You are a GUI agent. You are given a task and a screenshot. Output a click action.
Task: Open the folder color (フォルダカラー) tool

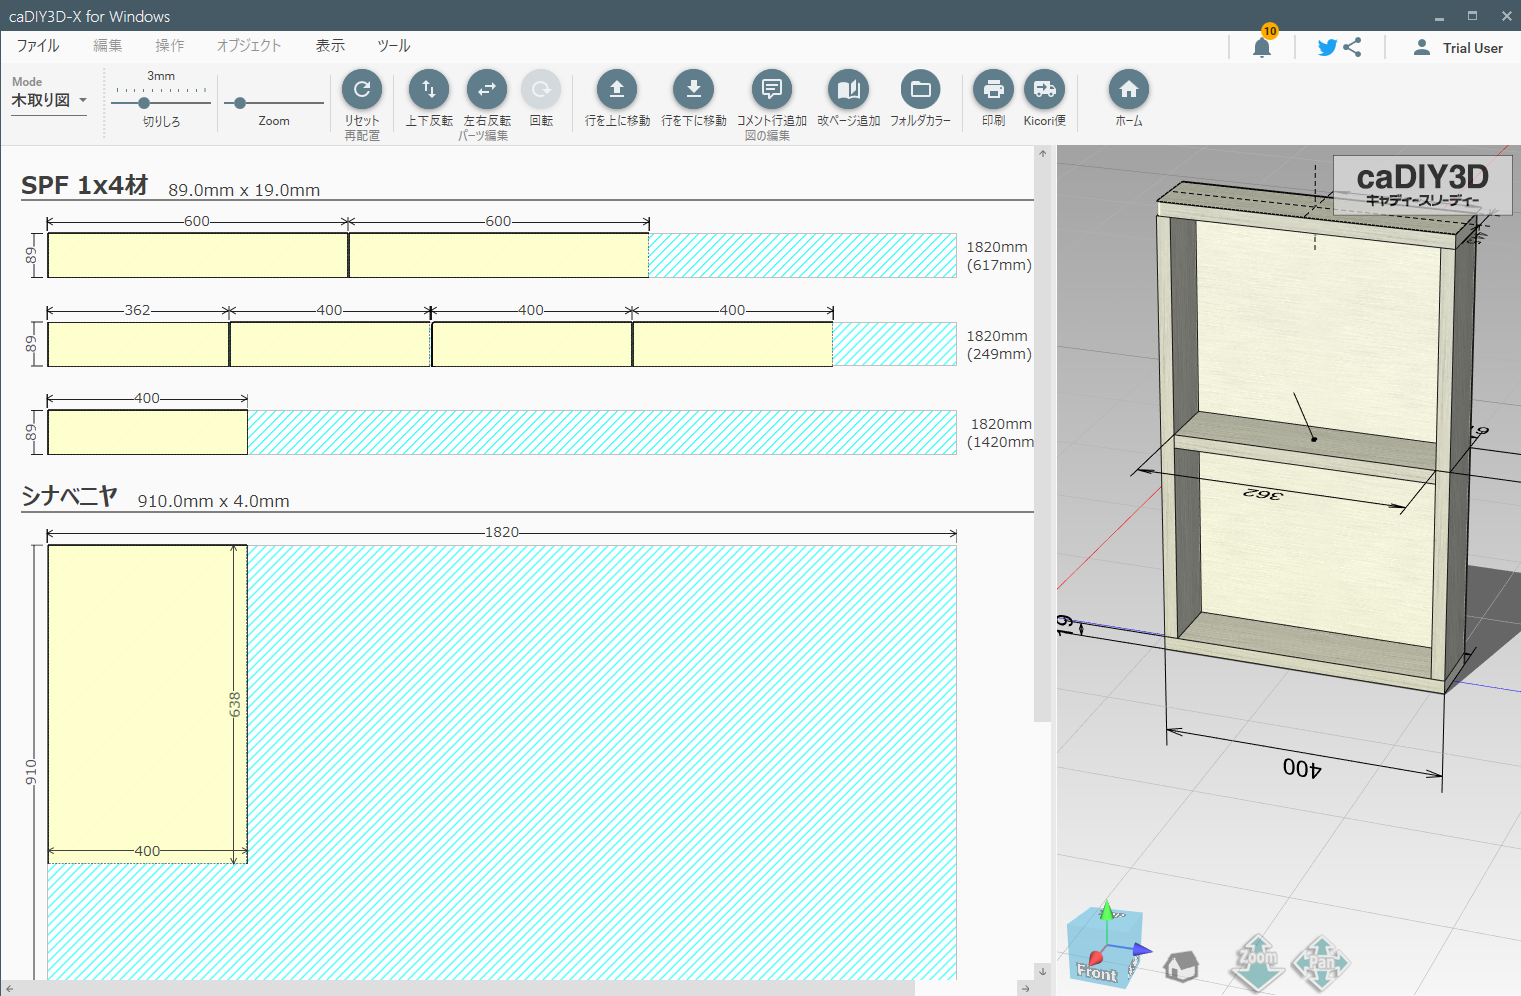pyautogui.click(x=921, y=90)
